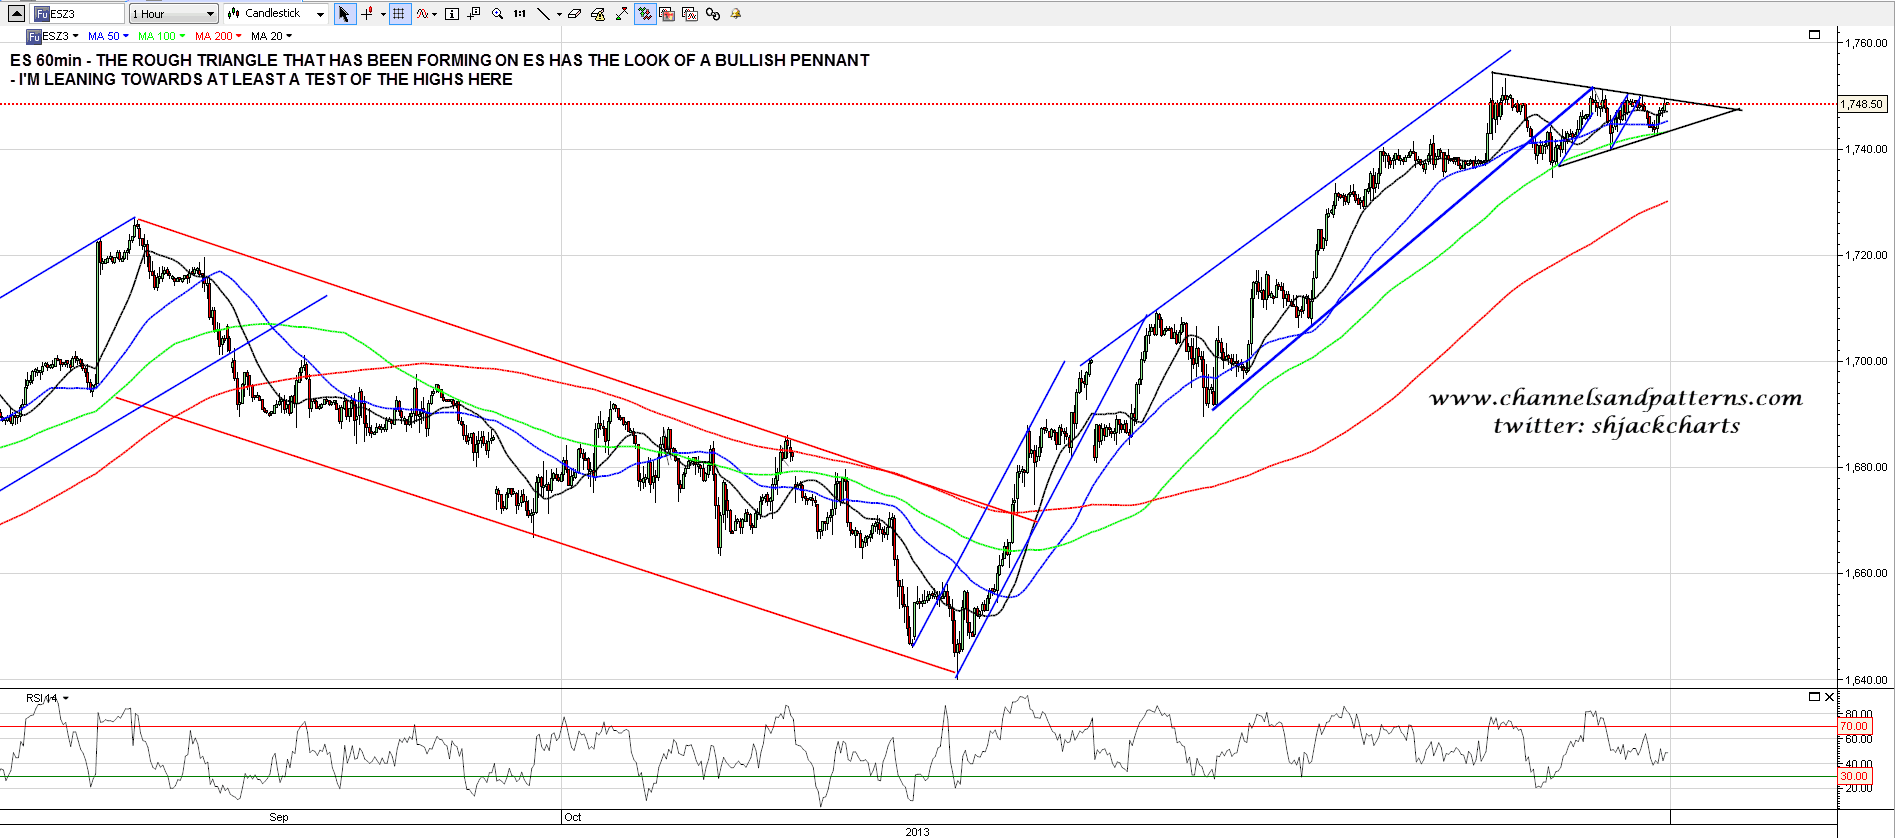This screenshot has width=1895, height=838.
Task: Click the ESZ3 symbol label on chart
Action: (x=54, y=36)
